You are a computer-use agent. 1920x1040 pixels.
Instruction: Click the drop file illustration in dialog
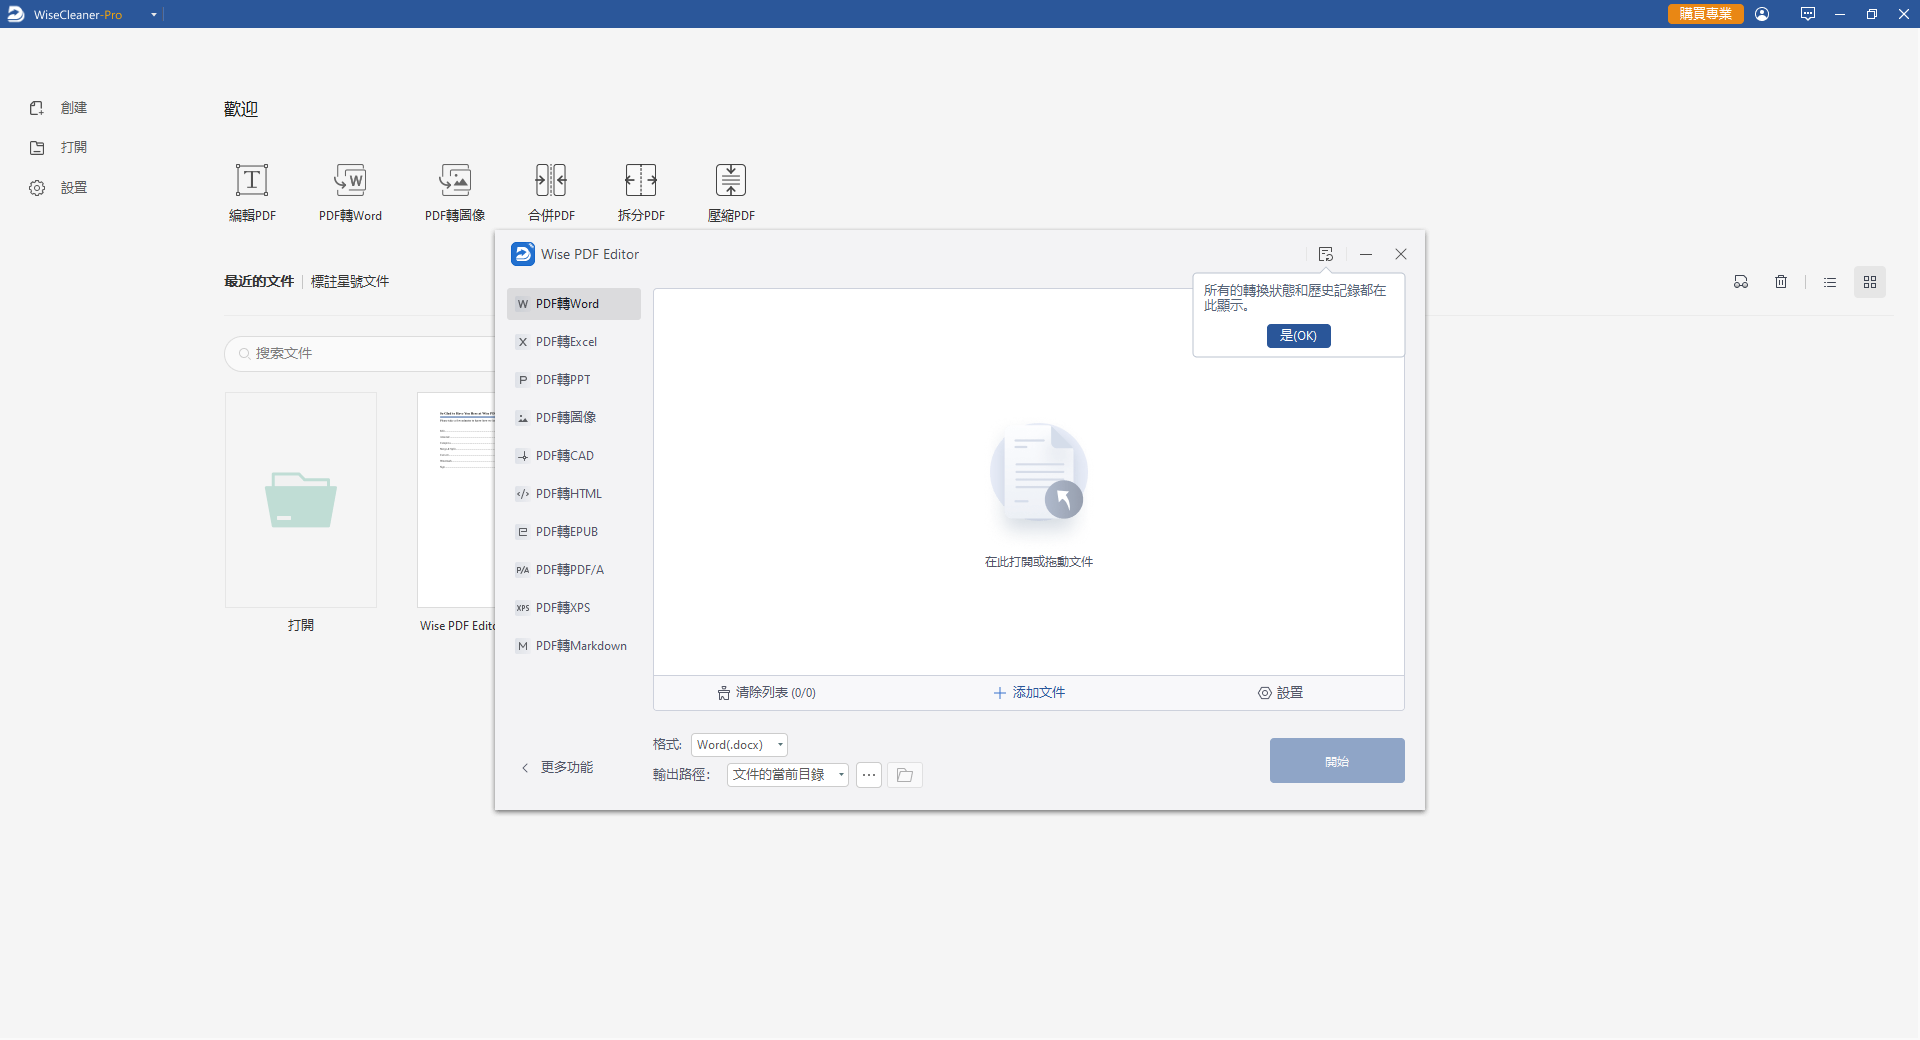[x=1039, y=474]
